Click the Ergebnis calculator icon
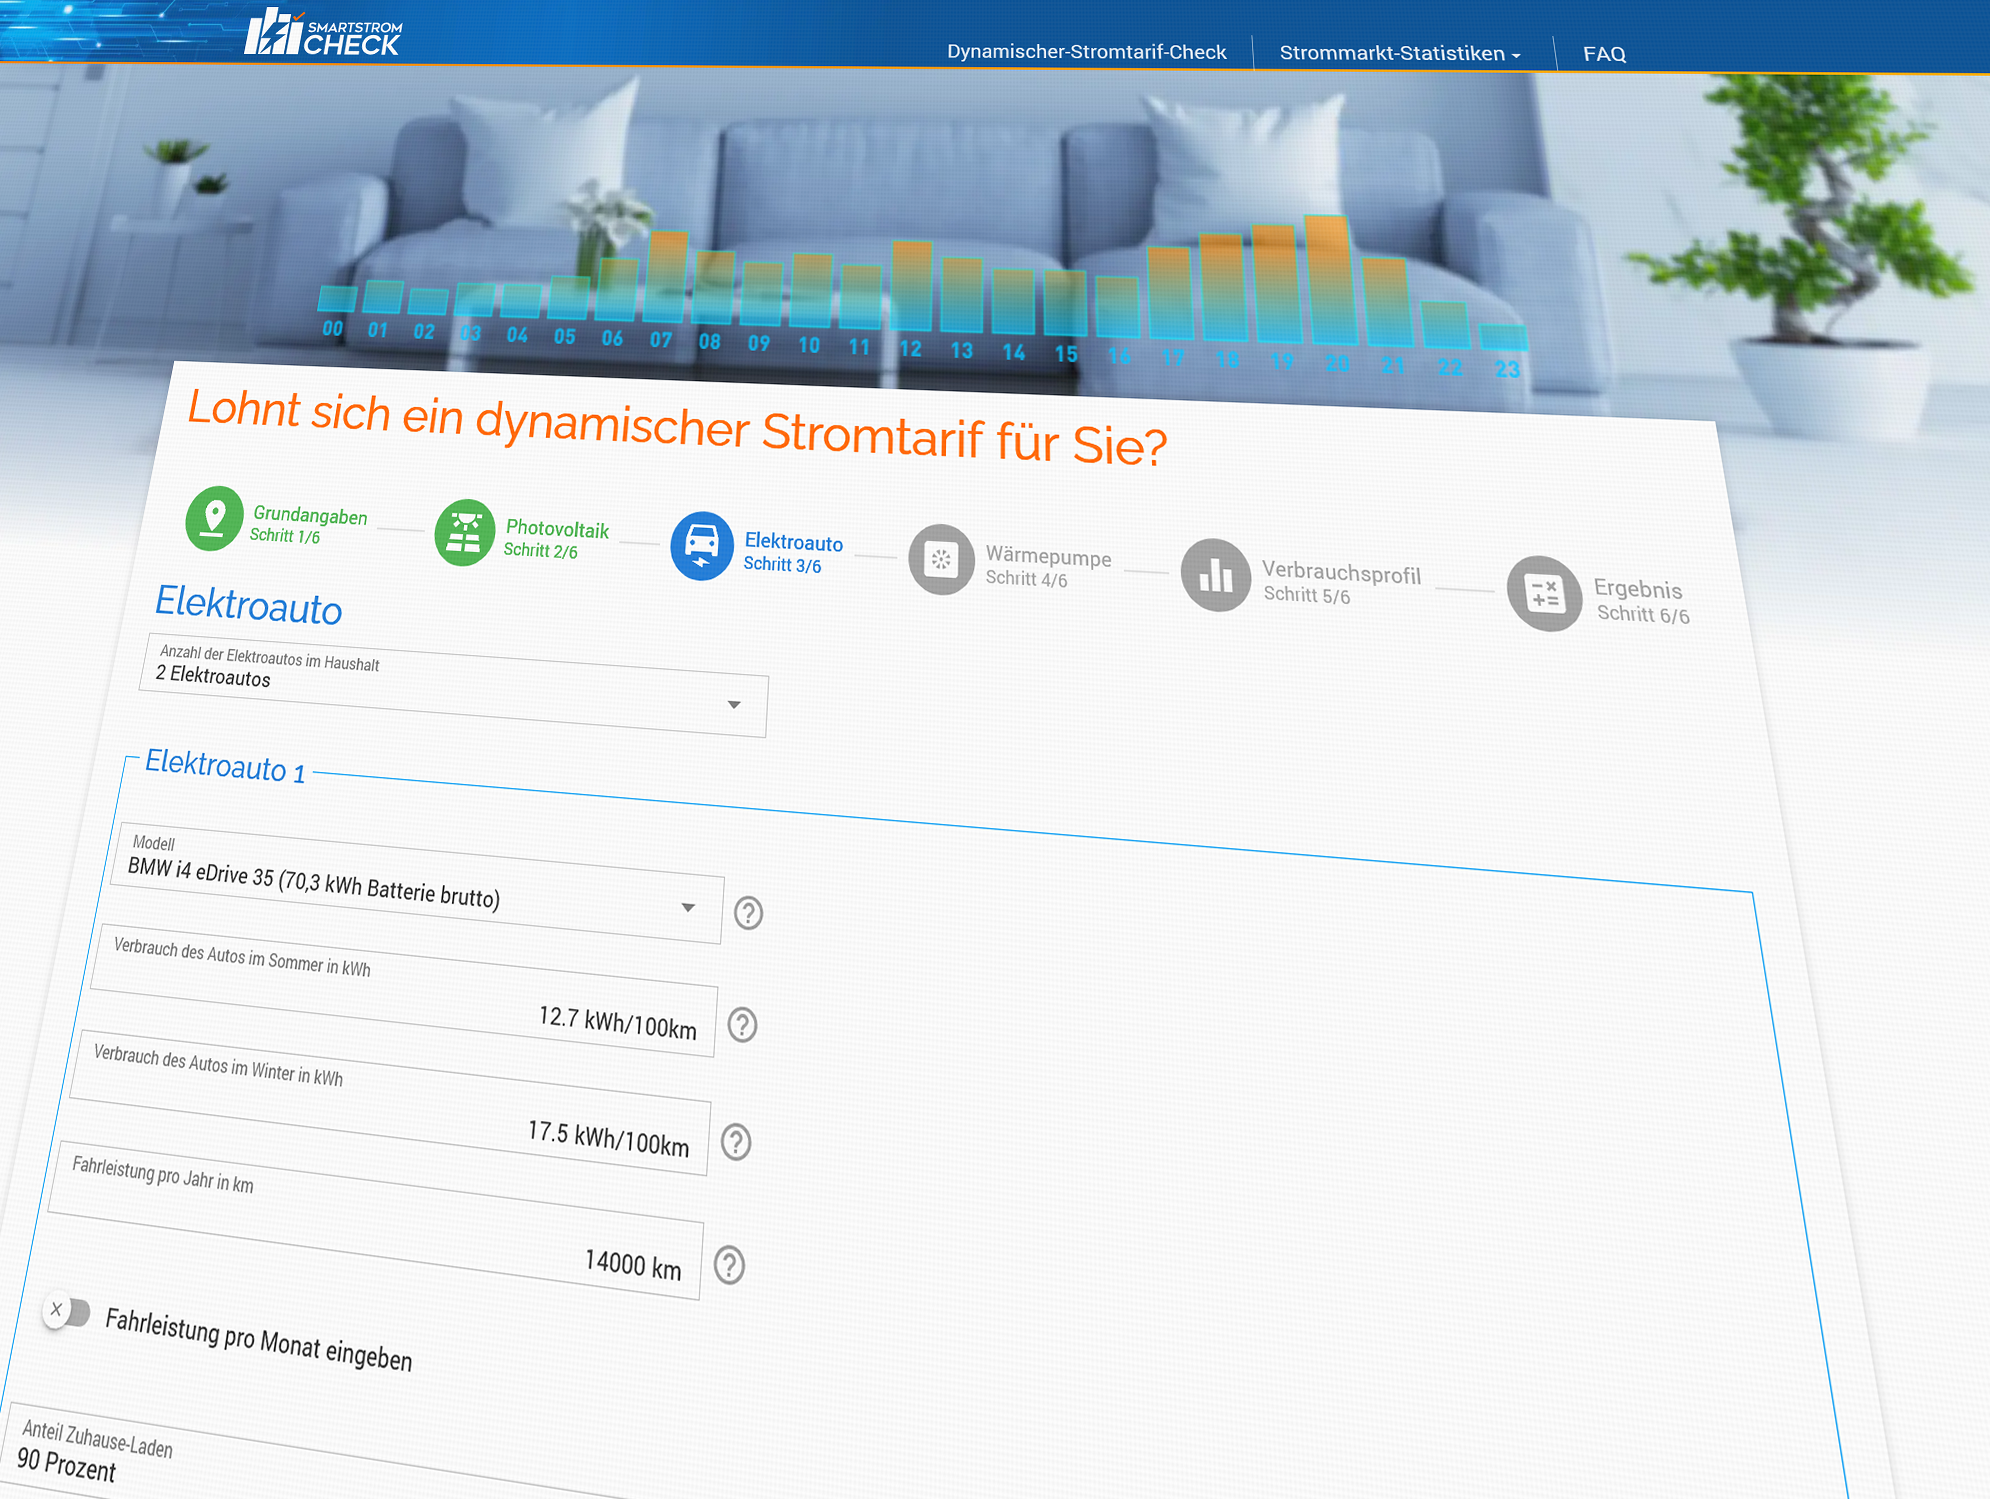 (x=1545, y=594)
